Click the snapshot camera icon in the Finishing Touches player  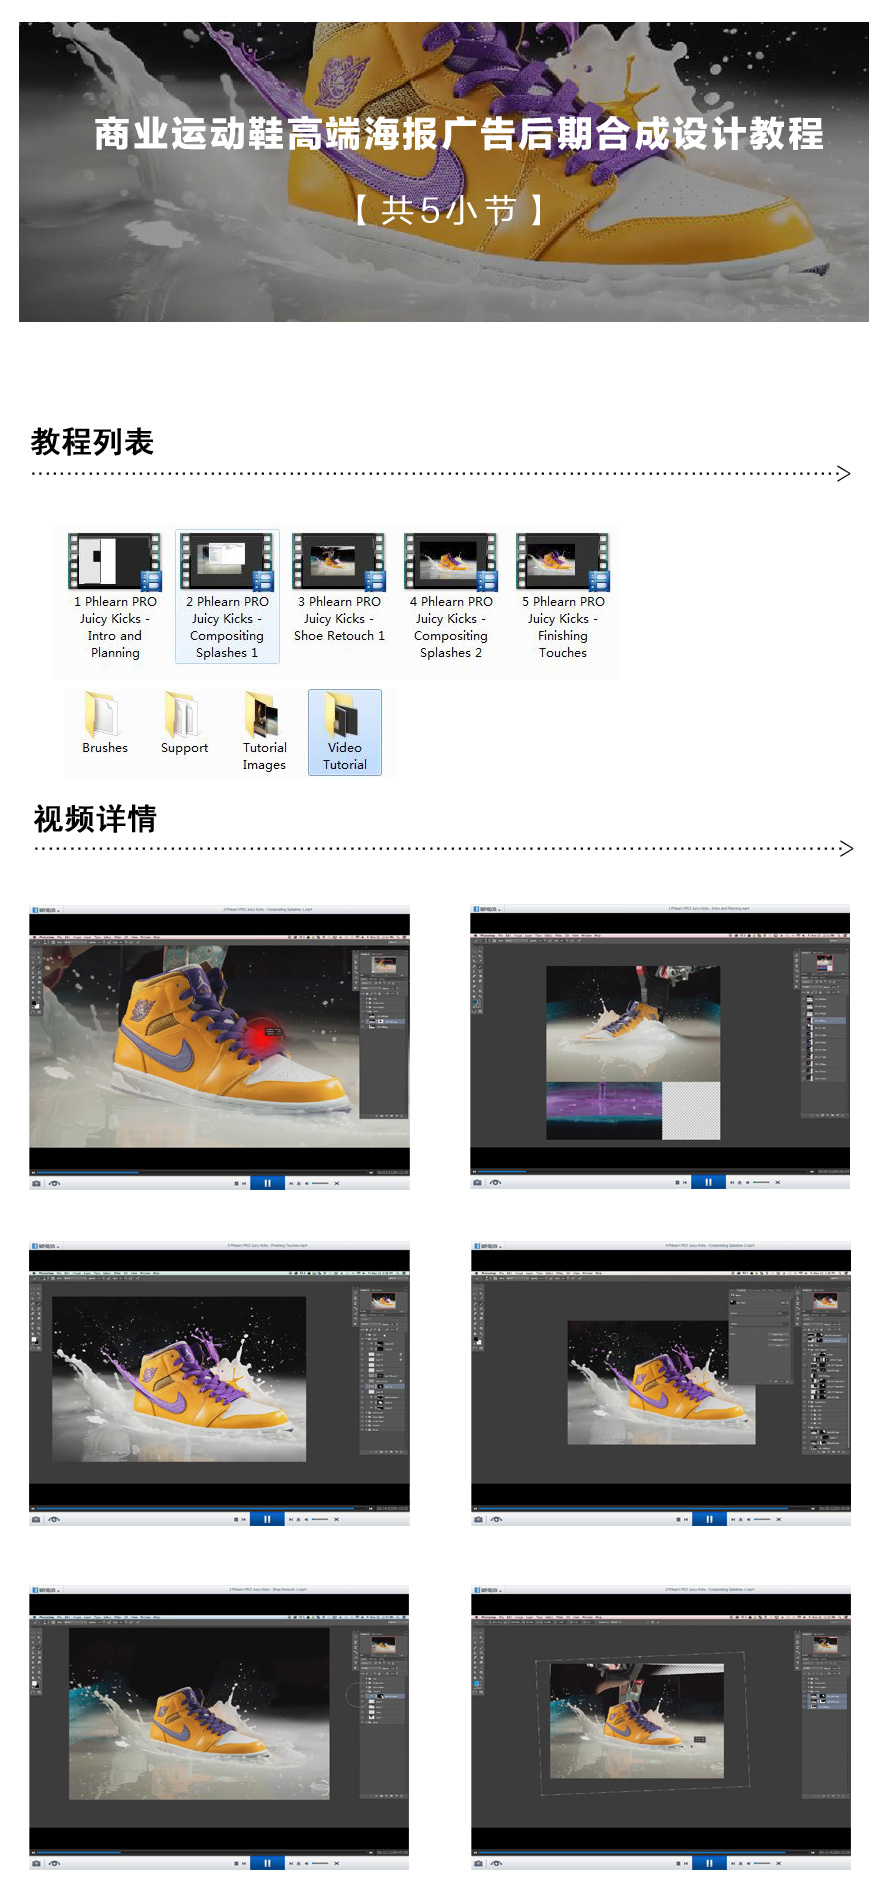click(36, 1519)
